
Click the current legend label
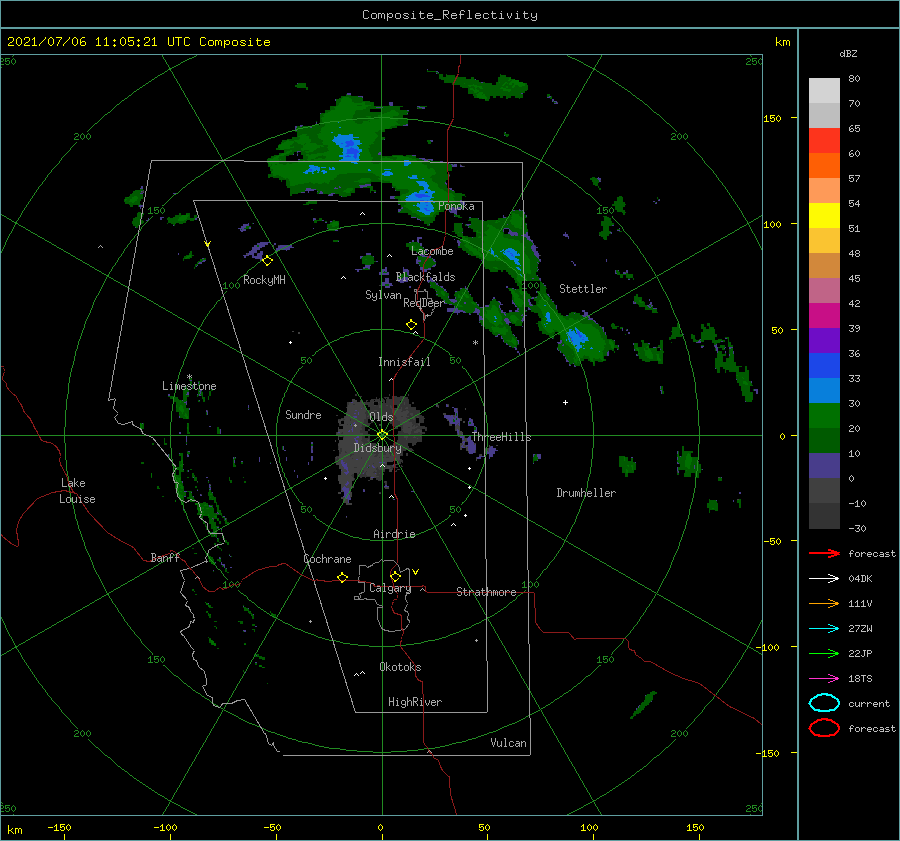click(868, 703)
